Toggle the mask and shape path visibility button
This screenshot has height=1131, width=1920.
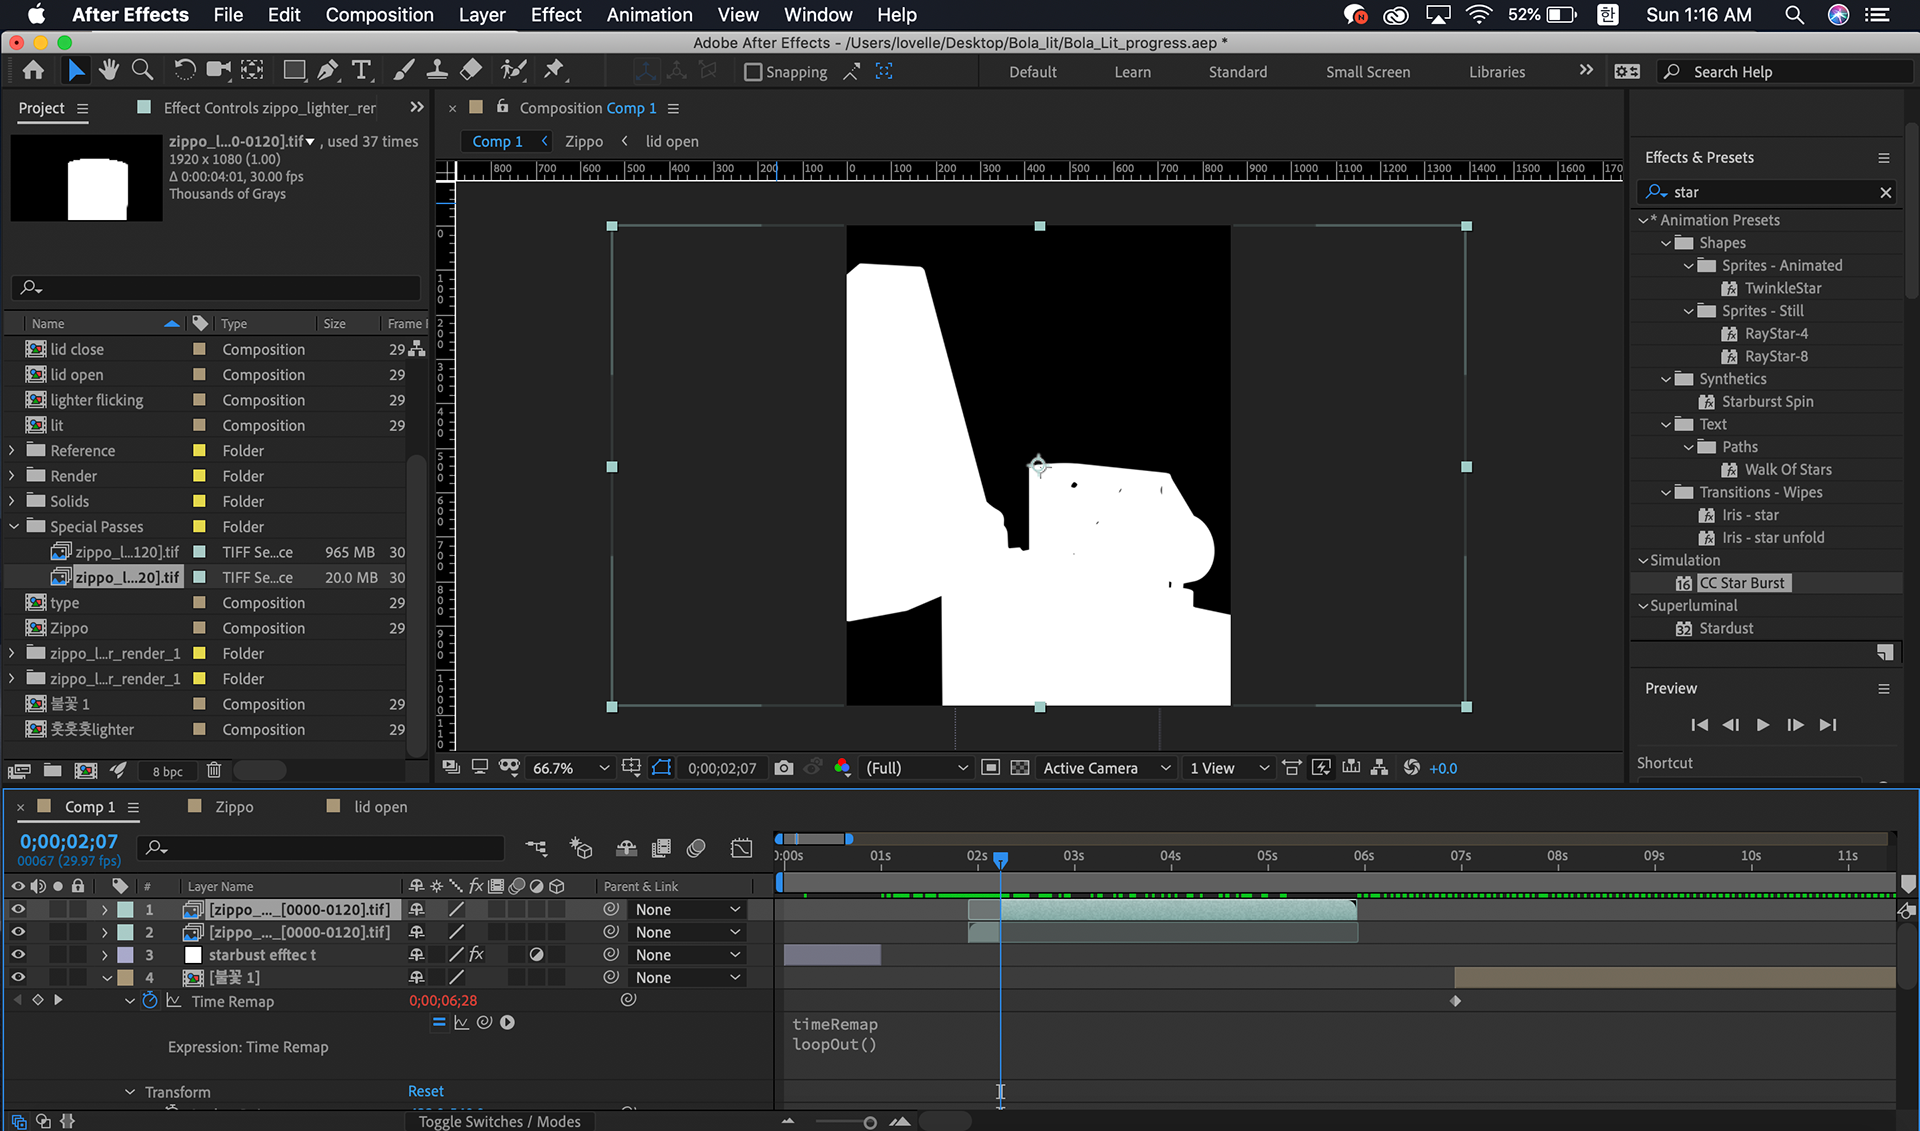[661, 768]
